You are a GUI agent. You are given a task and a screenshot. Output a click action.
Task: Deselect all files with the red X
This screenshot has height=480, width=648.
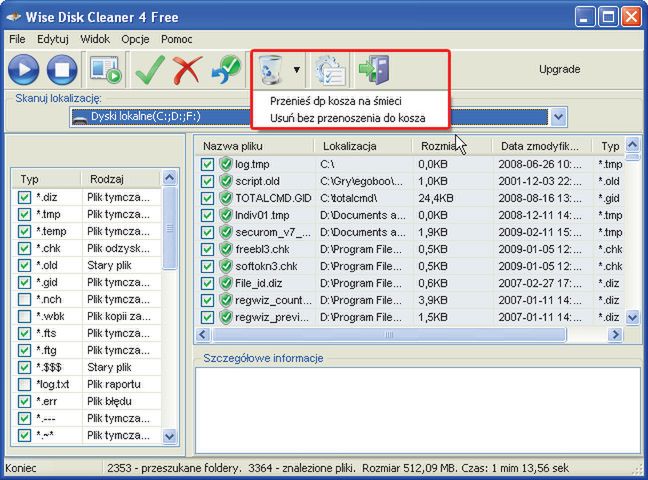[x=187, y=69]
